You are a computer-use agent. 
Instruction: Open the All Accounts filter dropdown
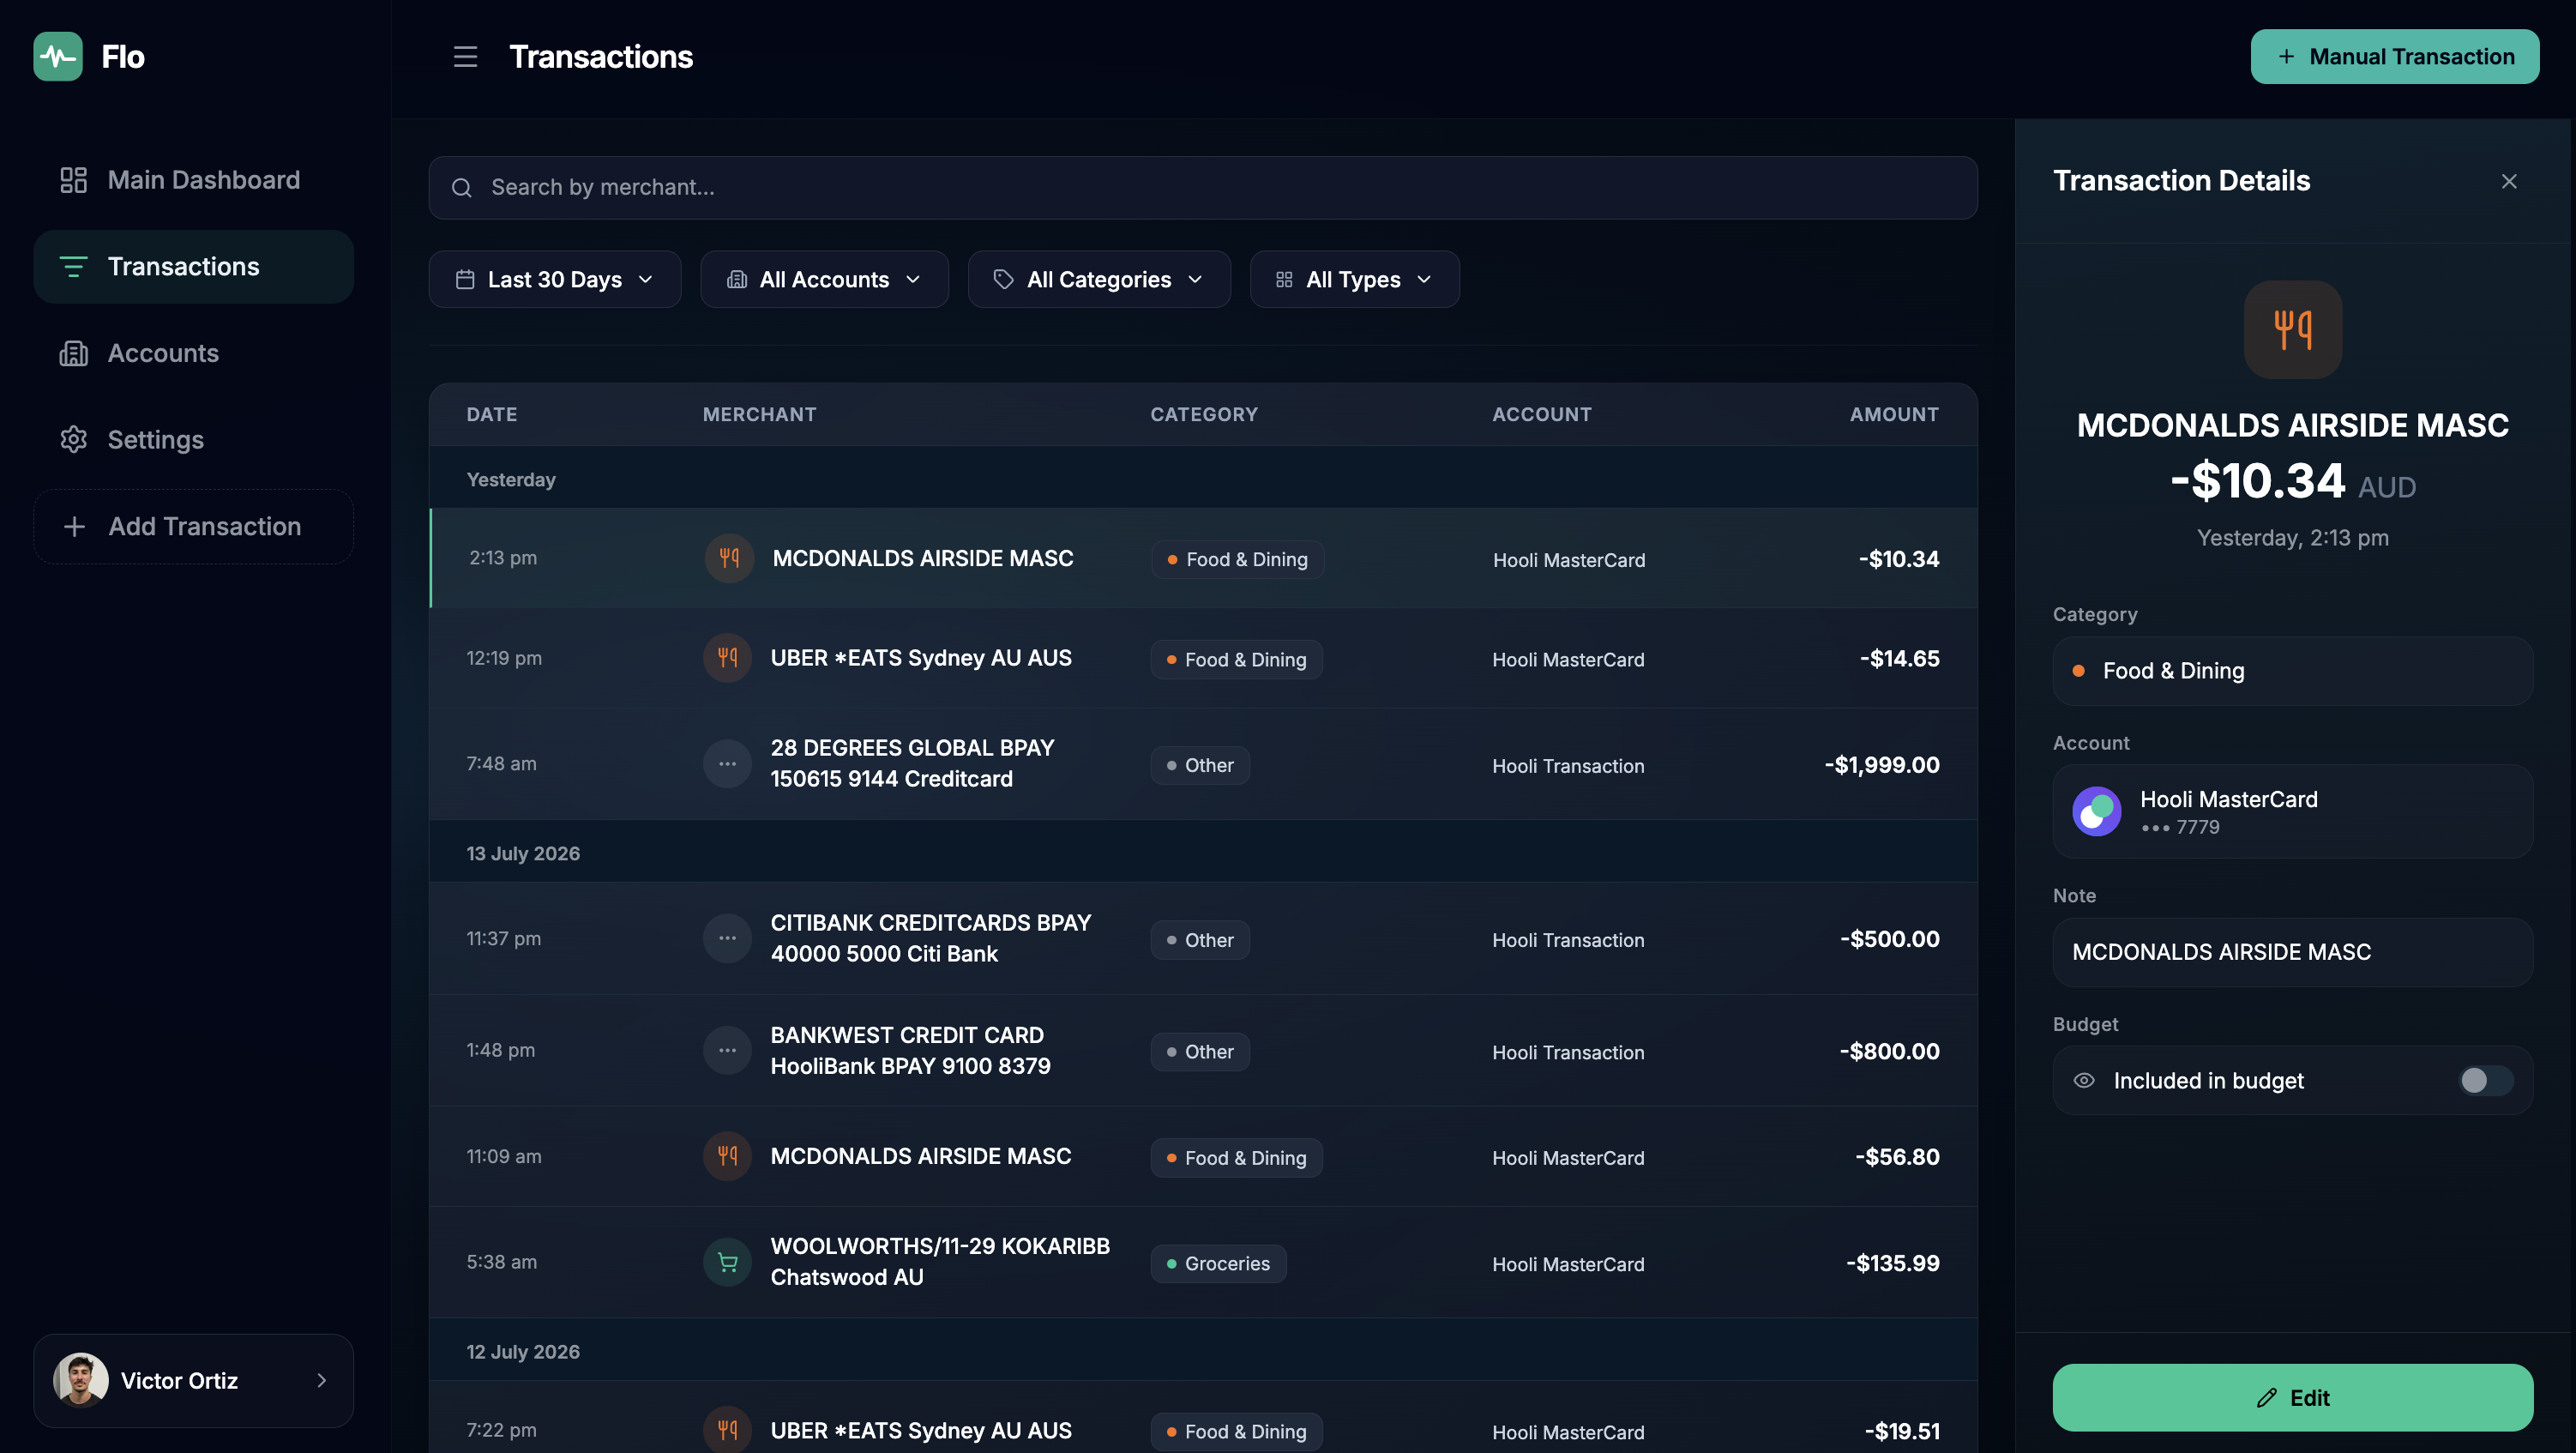point(824,280)
